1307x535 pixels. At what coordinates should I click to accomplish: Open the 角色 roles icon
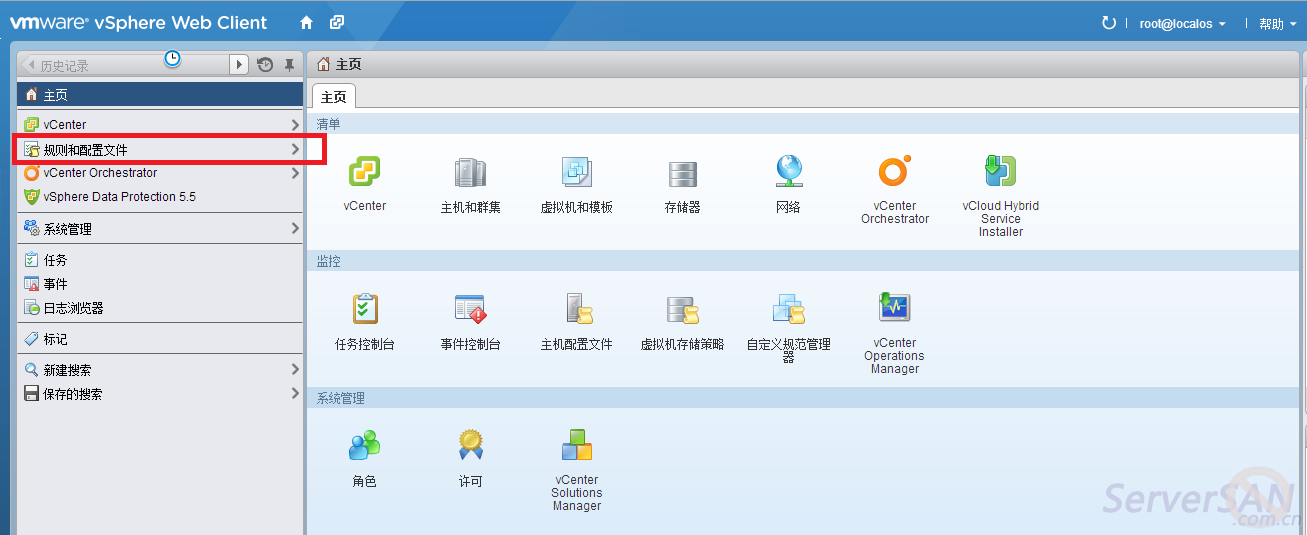[365, 446]
